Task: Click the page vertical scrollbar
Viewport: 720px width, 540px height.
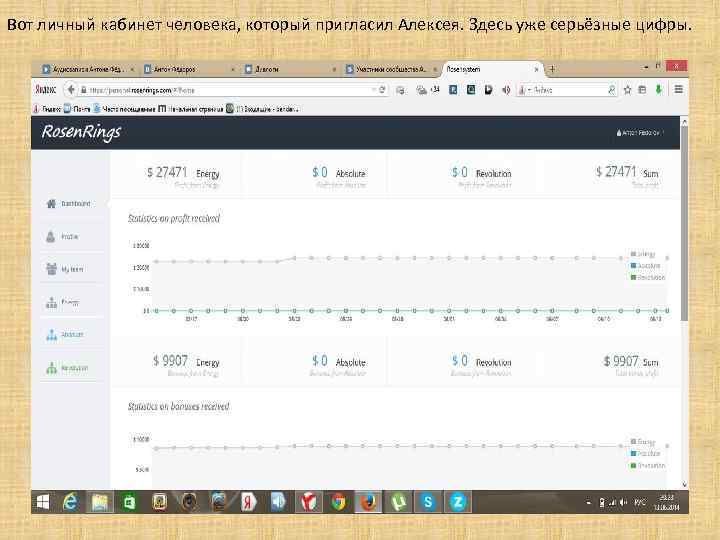Action: (684, 223)
